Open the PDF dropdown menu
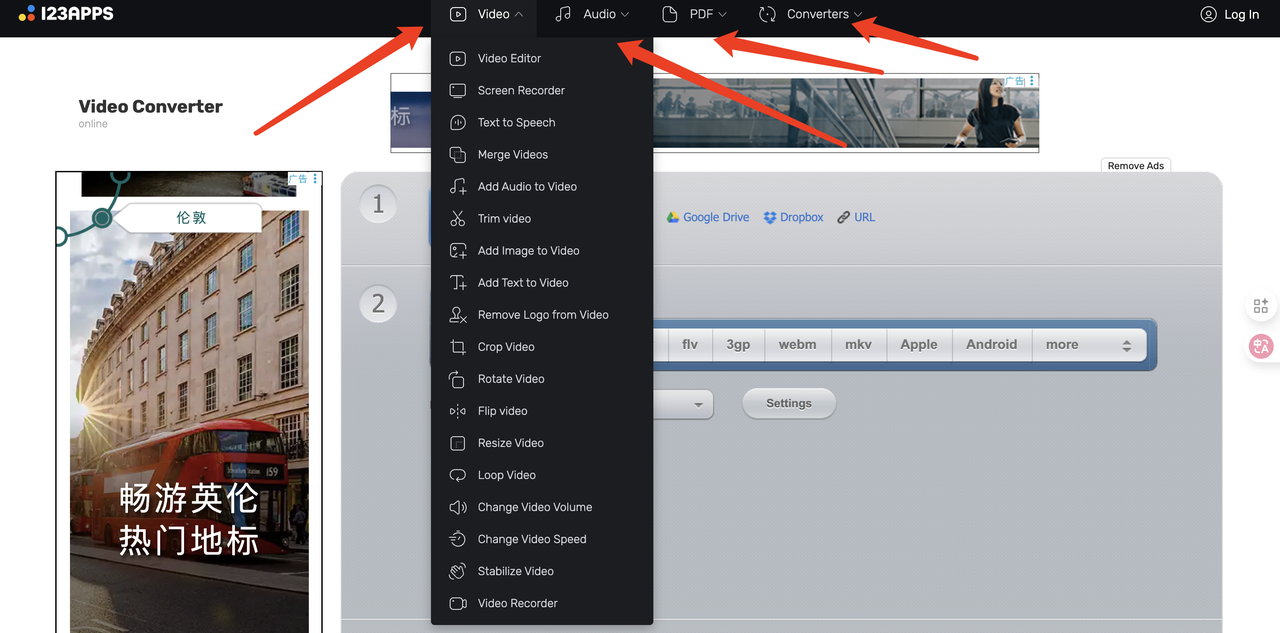1280x633 pixels. 695,14
